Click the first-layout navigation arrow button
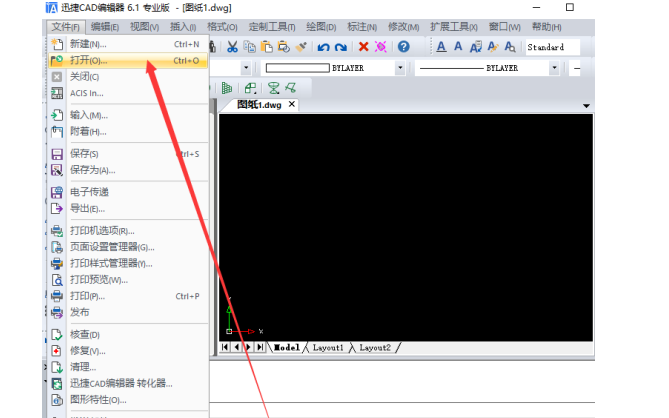Screen dimensions: 669x418 pos(225,347)
